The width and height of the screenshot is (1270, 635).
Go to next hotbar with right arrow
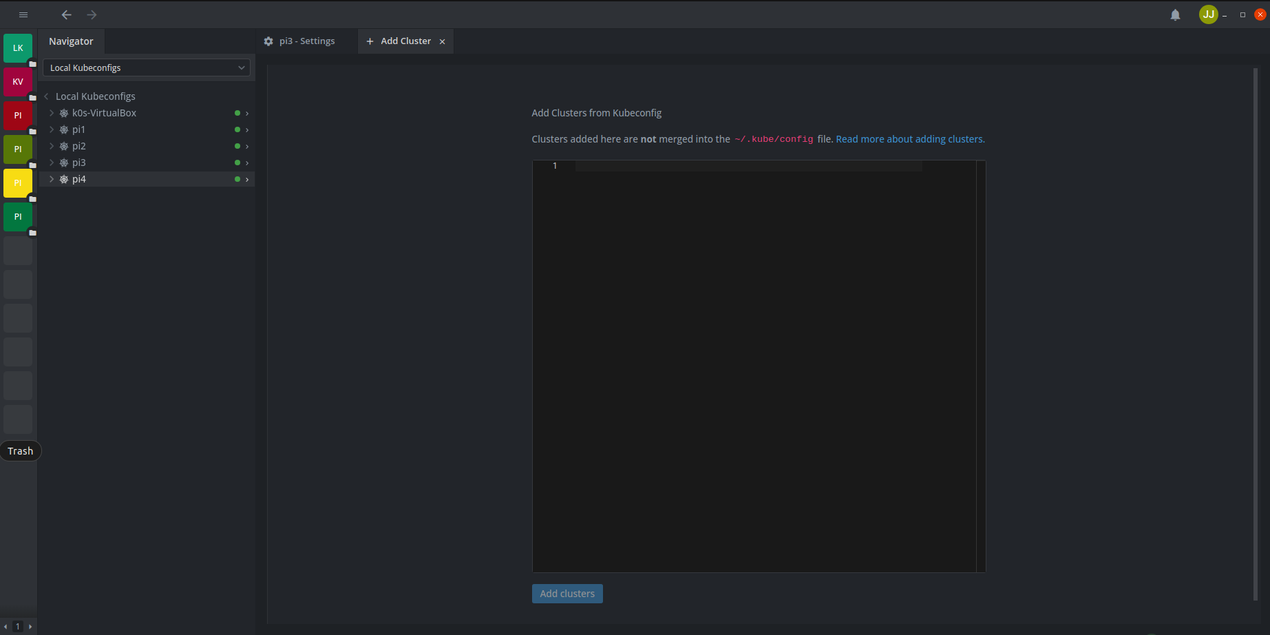pyautogui.click(x=30, y=627)
